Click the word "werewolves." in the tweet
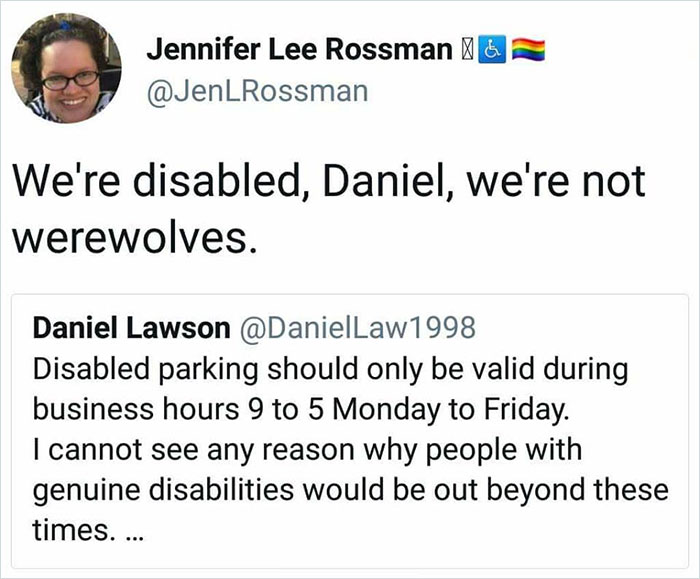The image size is (700, 579). tap(127, 239)
